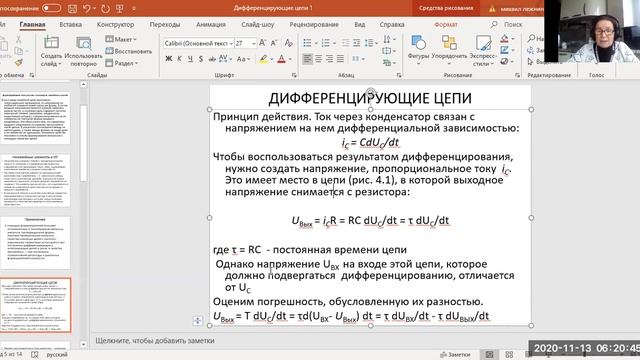Open the Undo history dropdown arrow

(x=95, y=8)
